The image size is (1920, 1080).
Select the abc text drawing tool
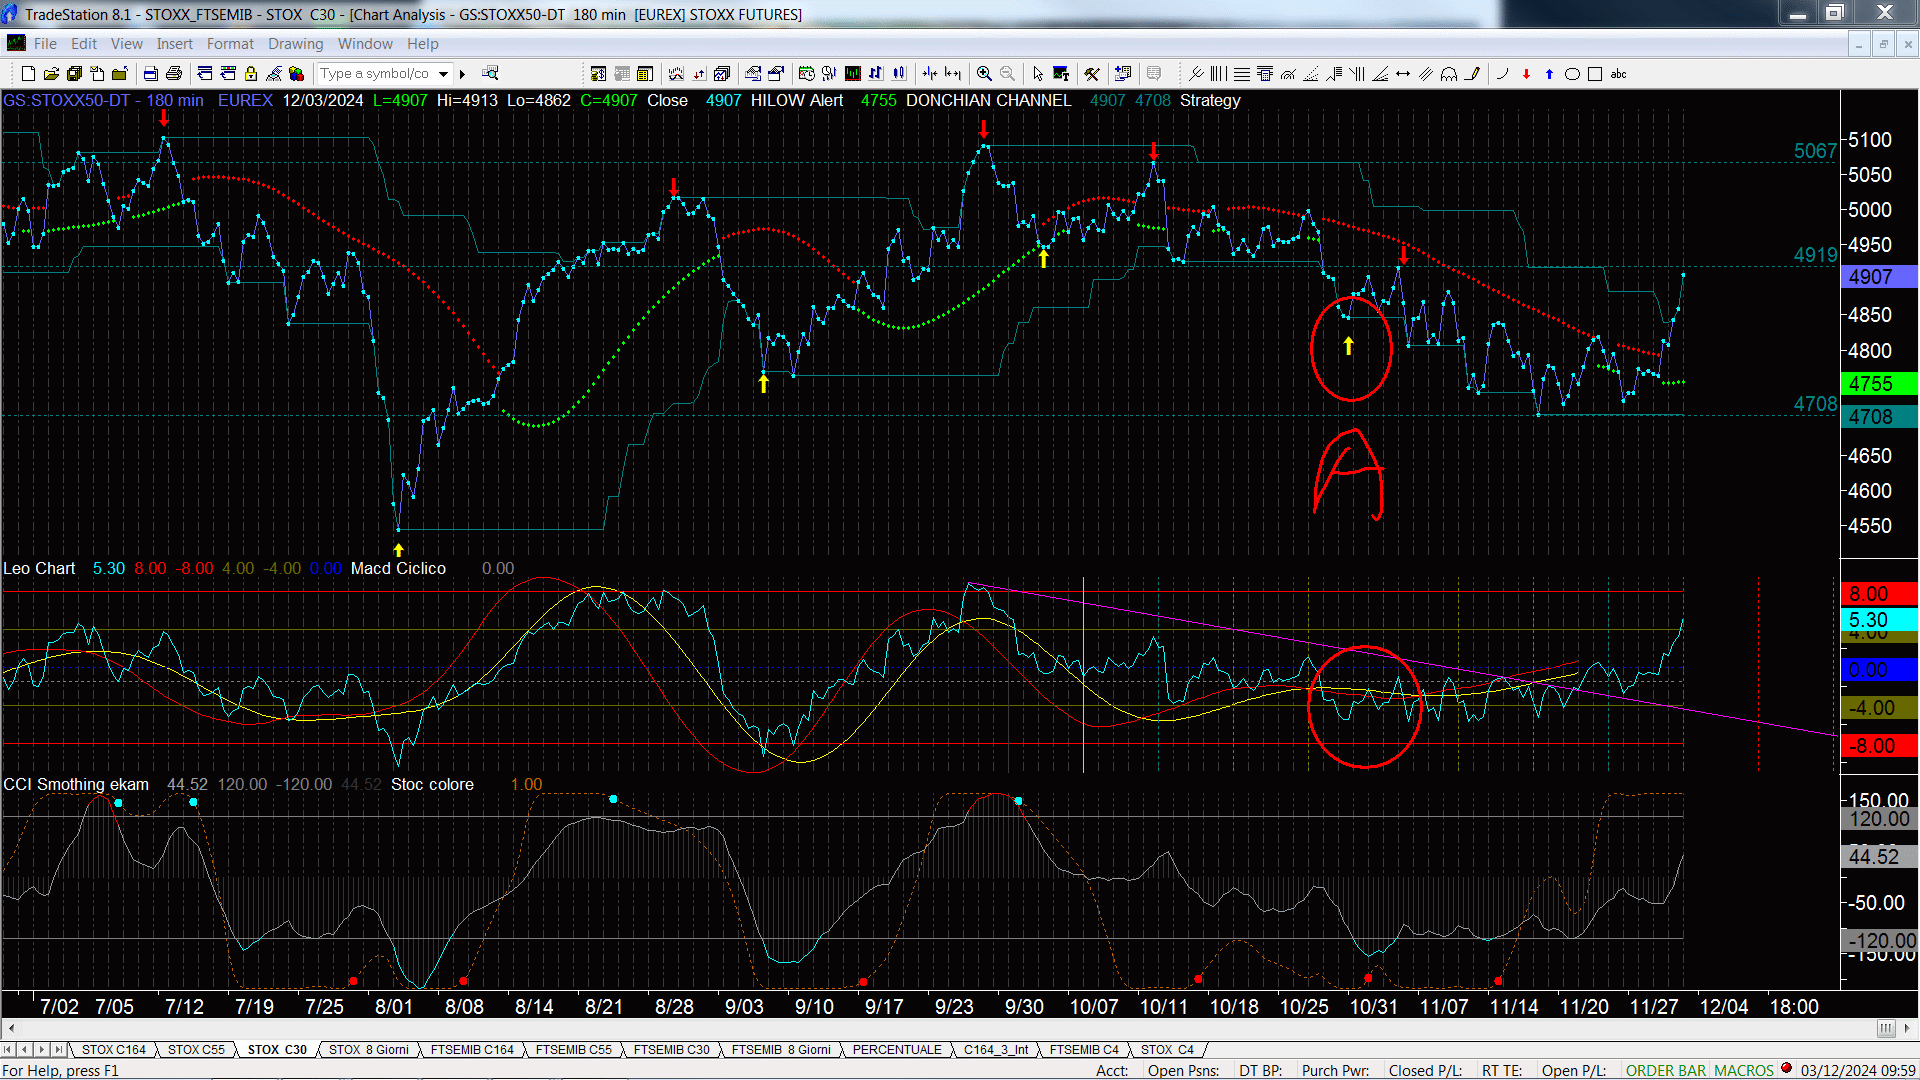point(1618,74)
